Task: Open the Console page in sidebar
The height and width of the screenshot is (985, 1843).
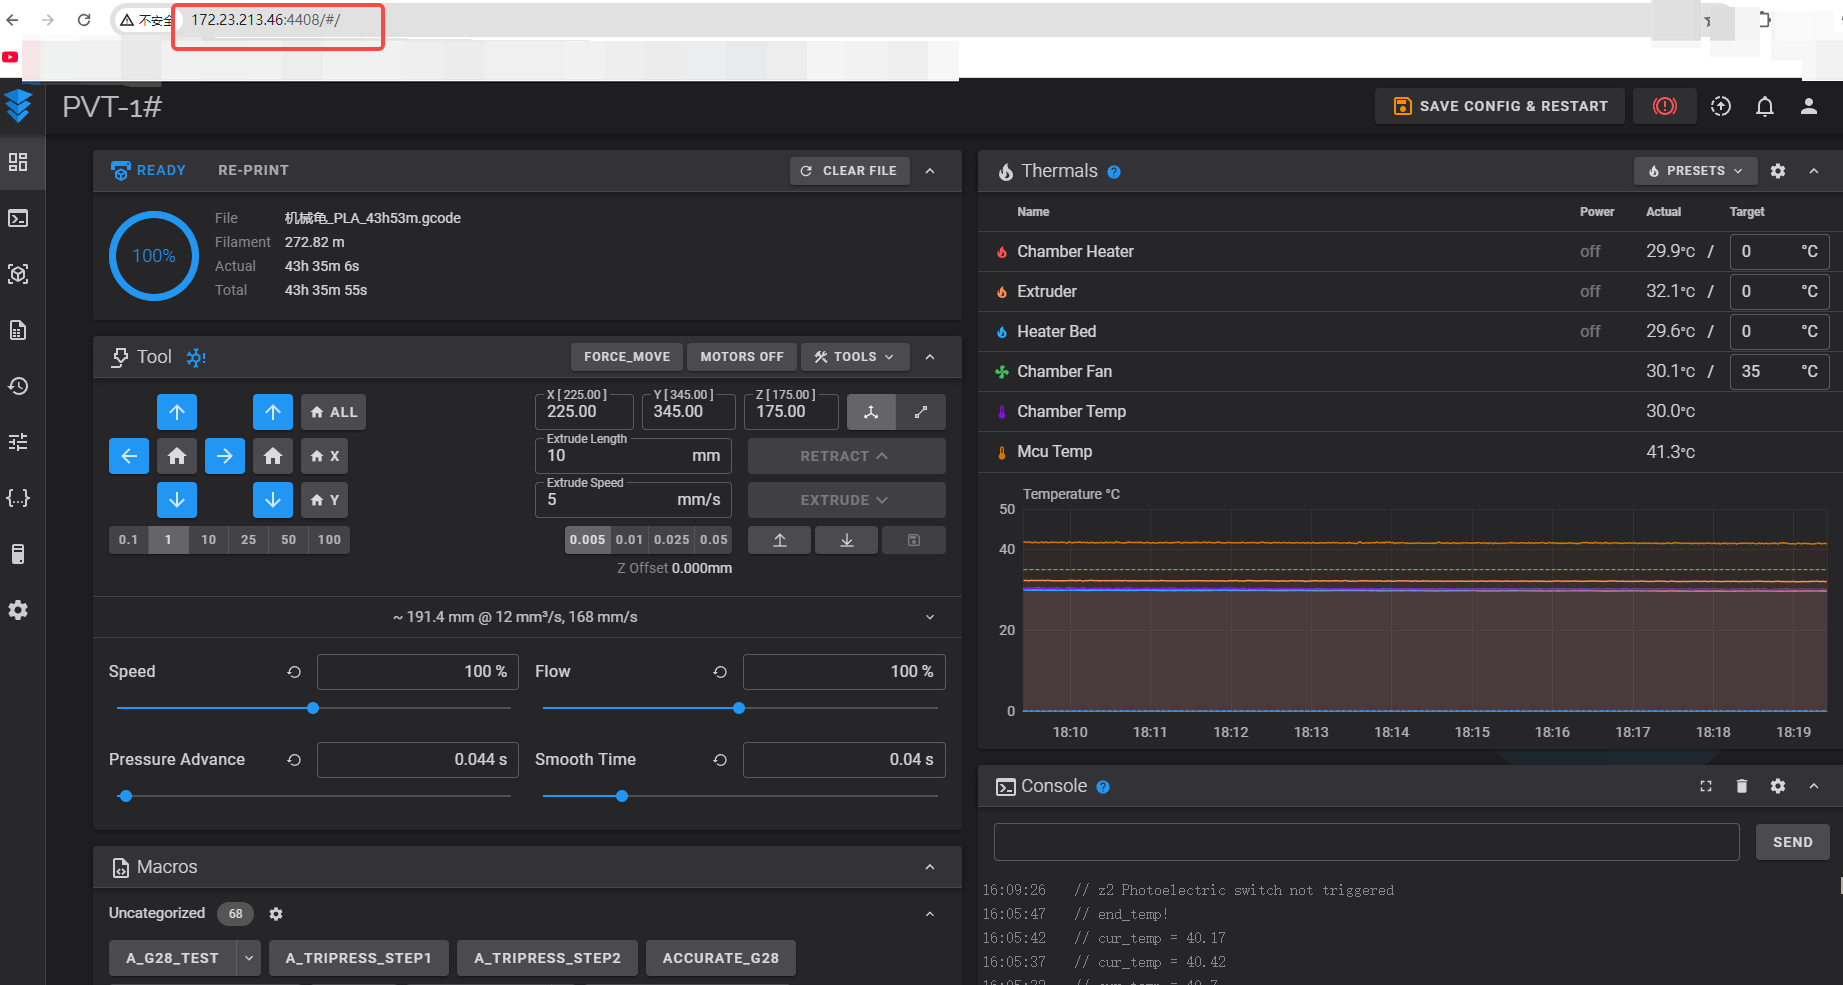Action: click(18, 218)
